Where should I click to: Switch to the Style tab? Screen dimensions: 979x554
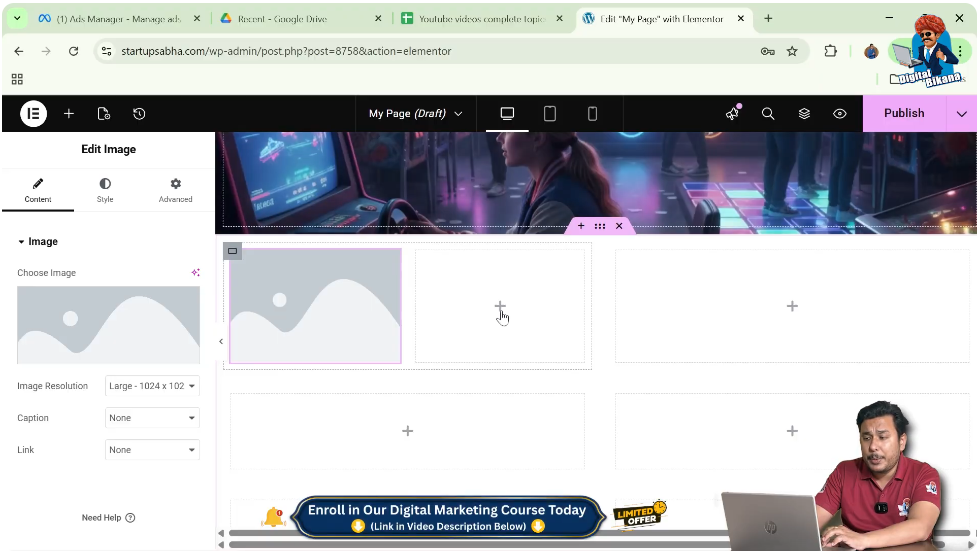click(x=105, y=190)
